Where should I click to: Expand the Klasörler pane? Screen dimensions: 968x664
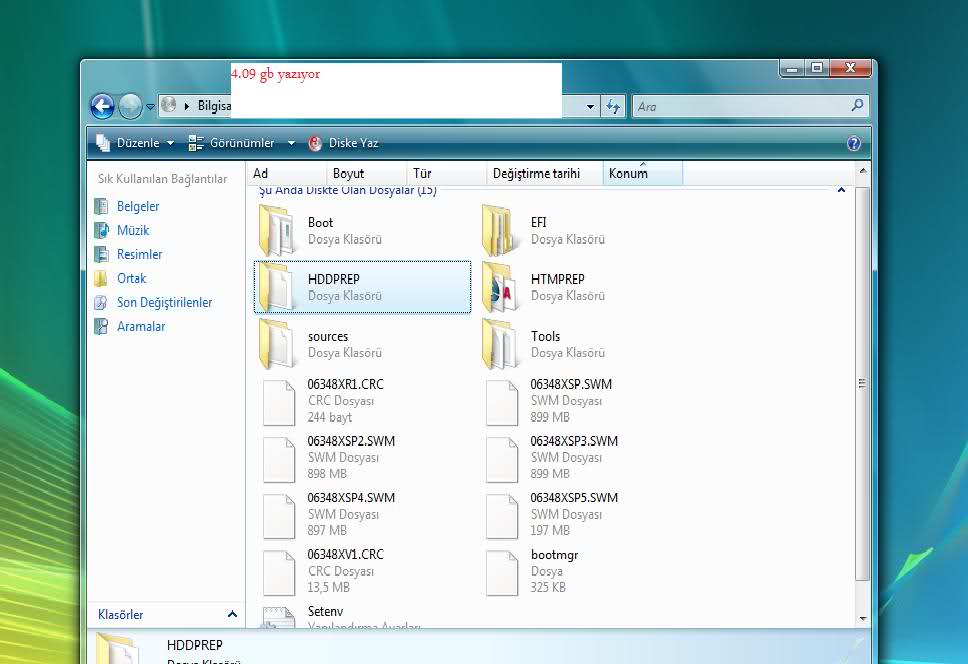(x=232, y=614)
